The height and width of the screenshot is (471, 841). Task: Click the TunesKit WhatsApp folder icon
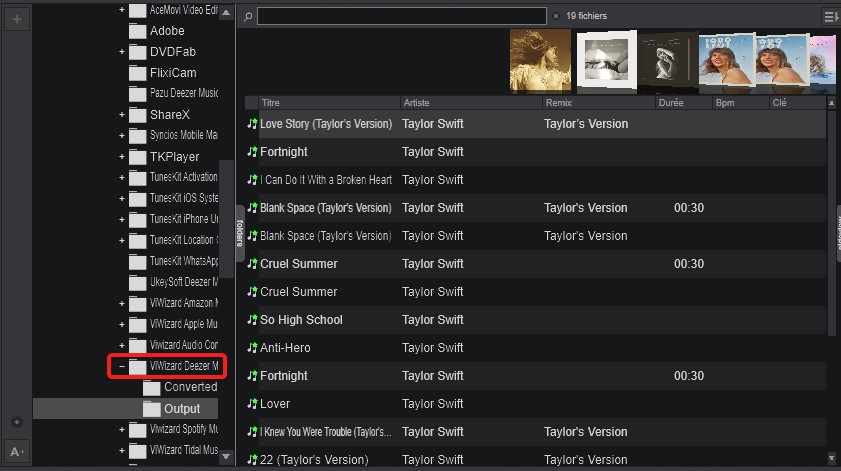click(138, 261)
